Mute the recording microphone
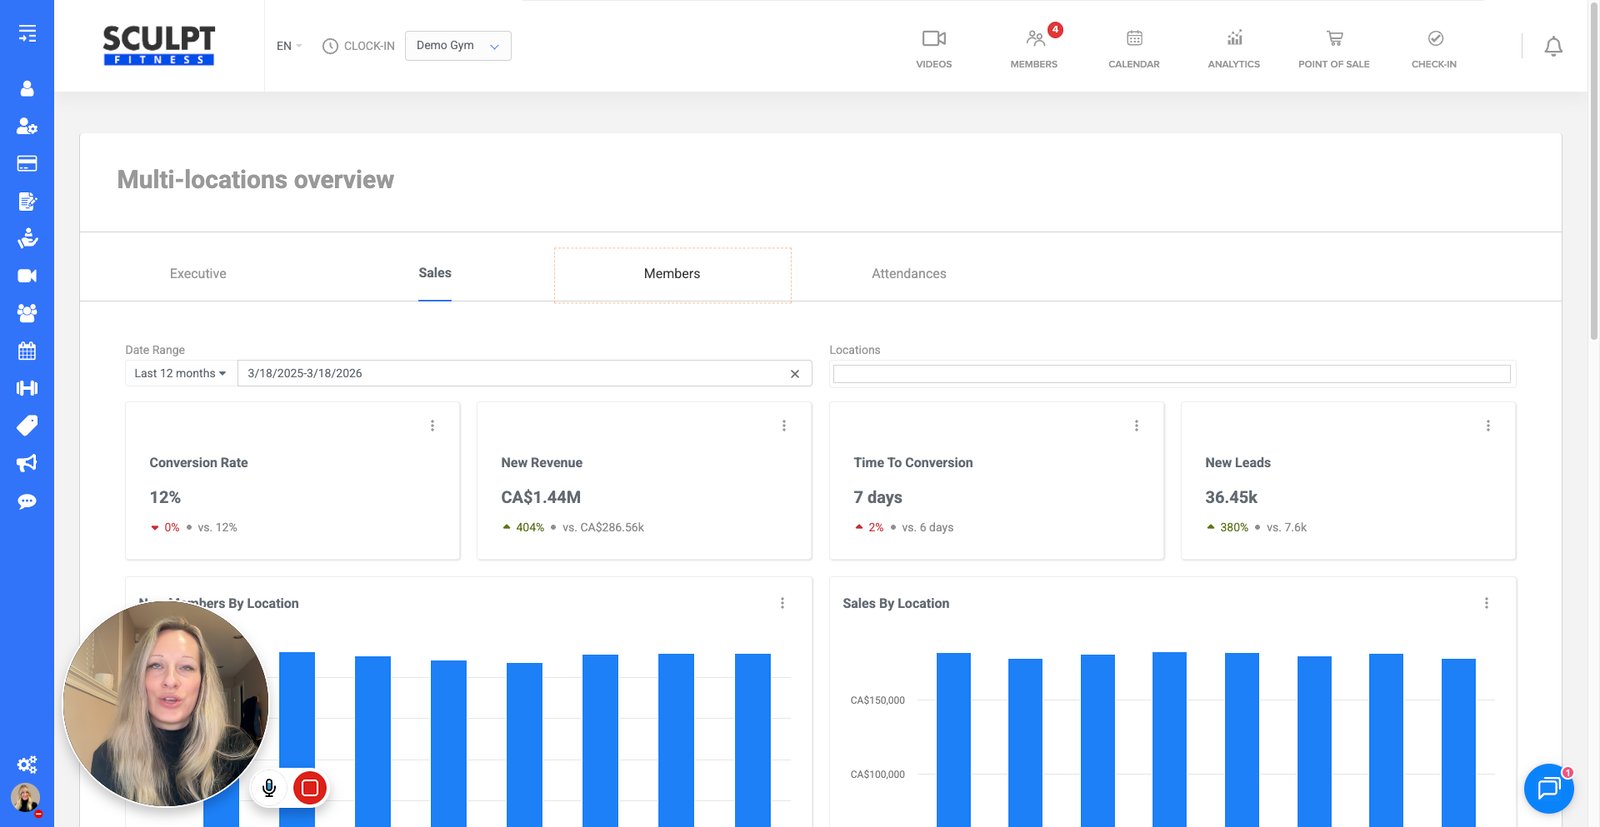1600x827 pixels. tap(269, 788)
